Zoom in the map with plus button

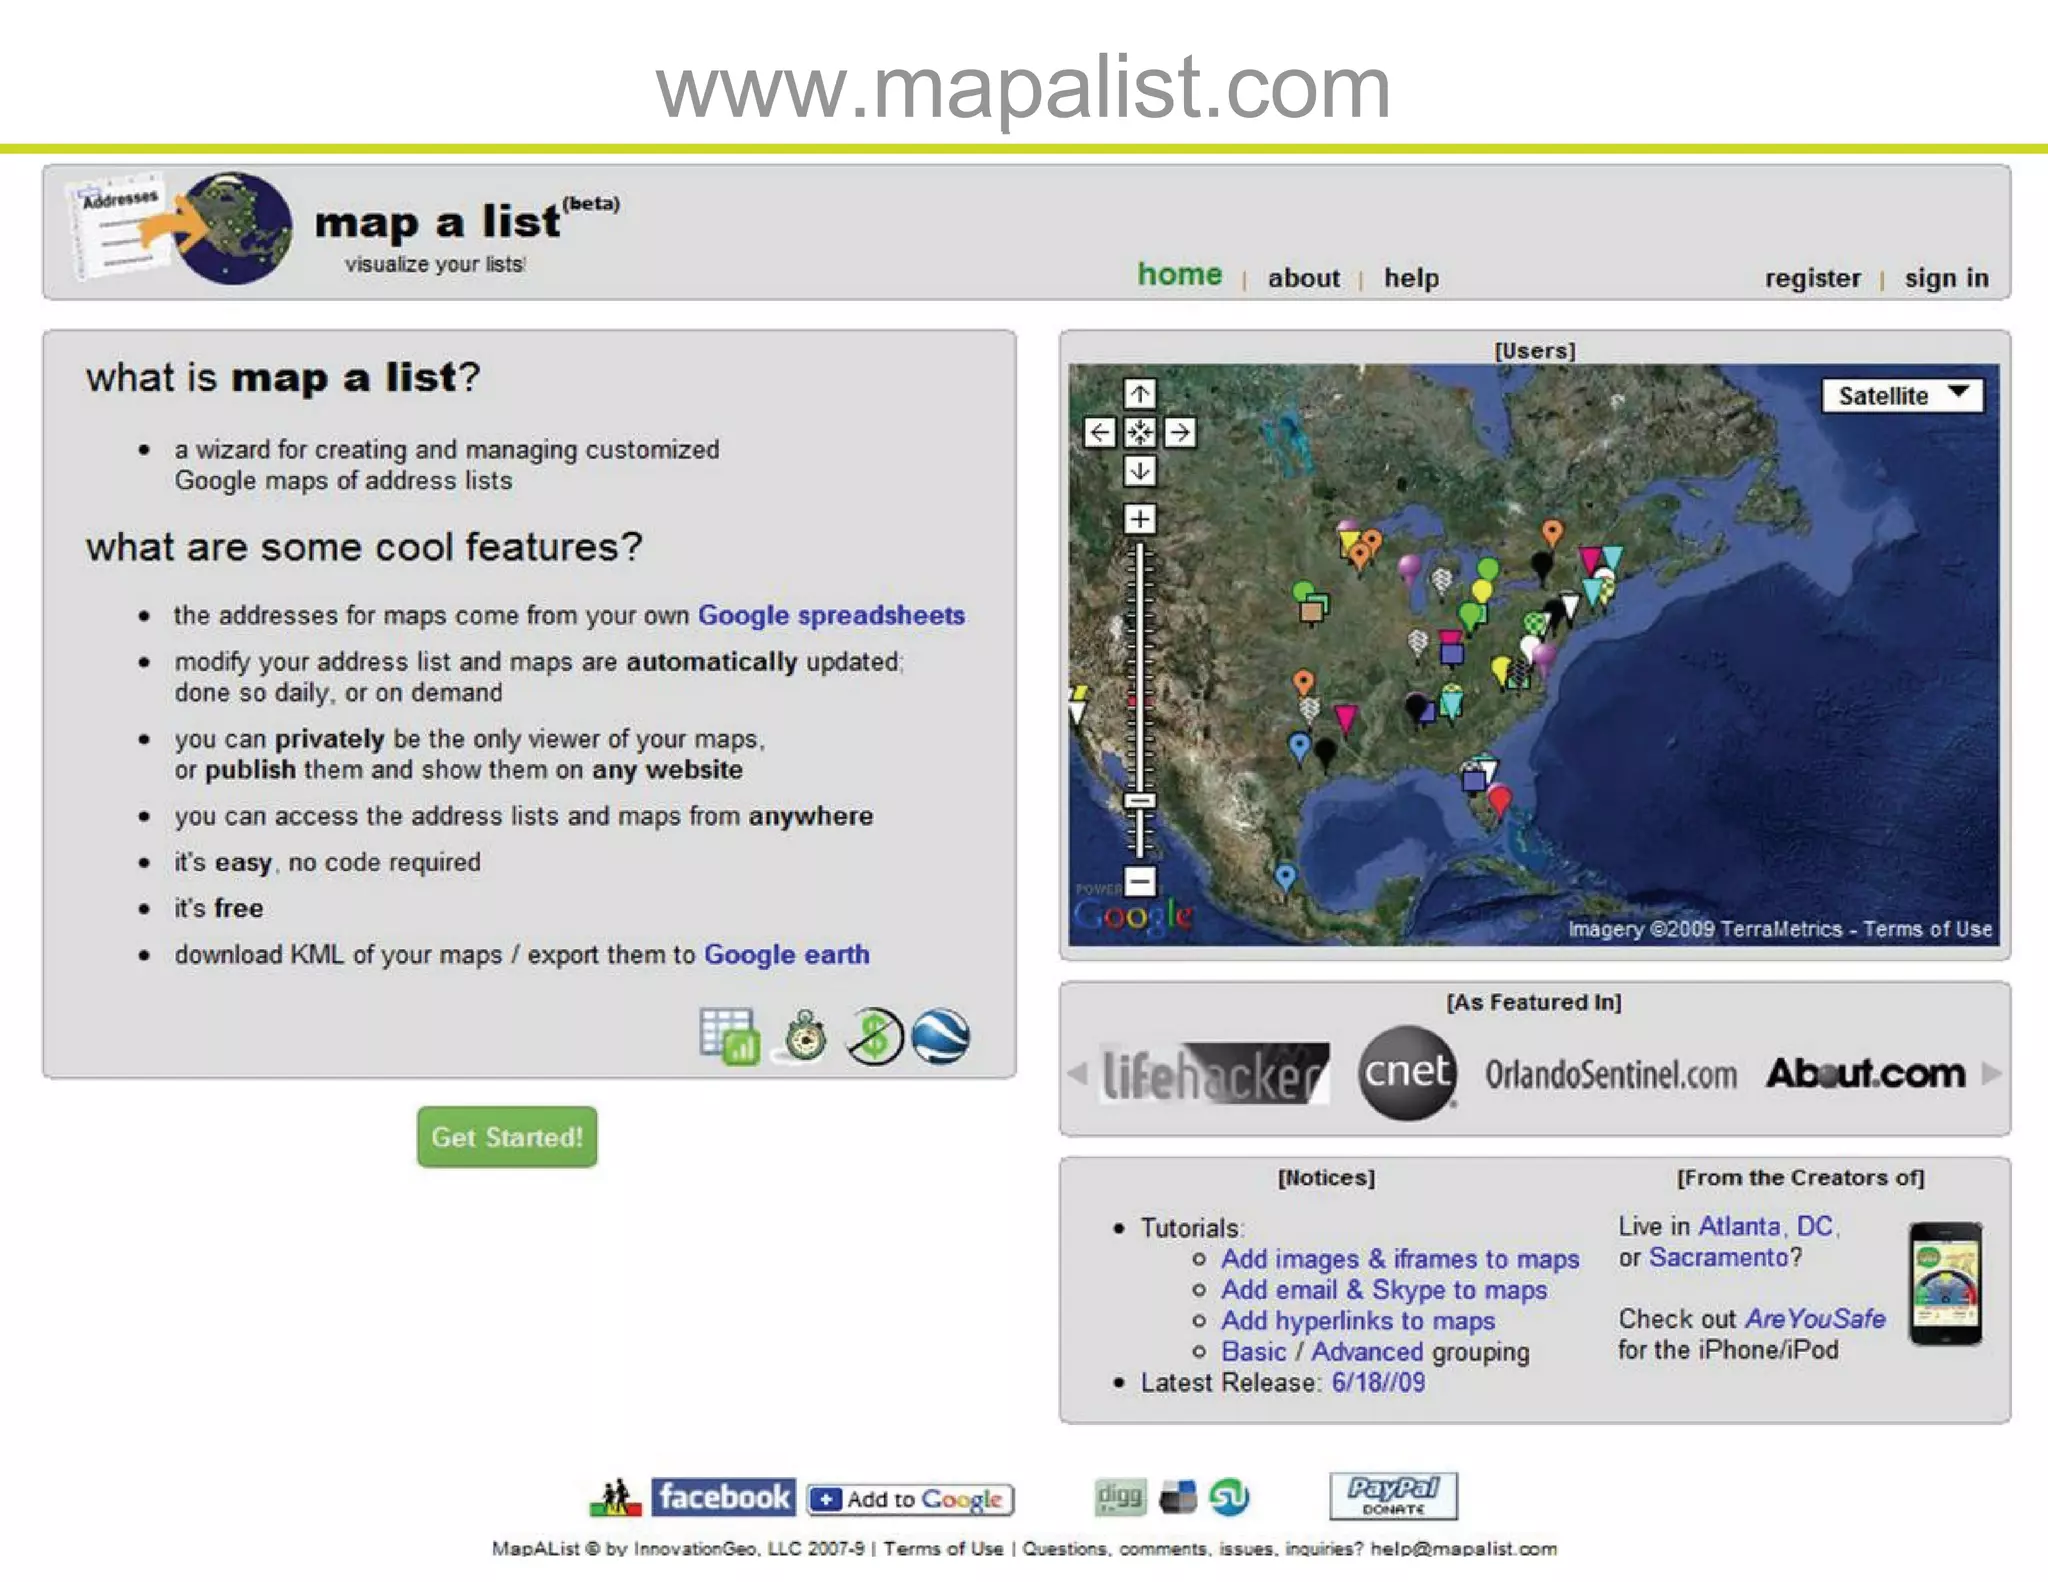pyautogui.click(x=1140, y=519)
